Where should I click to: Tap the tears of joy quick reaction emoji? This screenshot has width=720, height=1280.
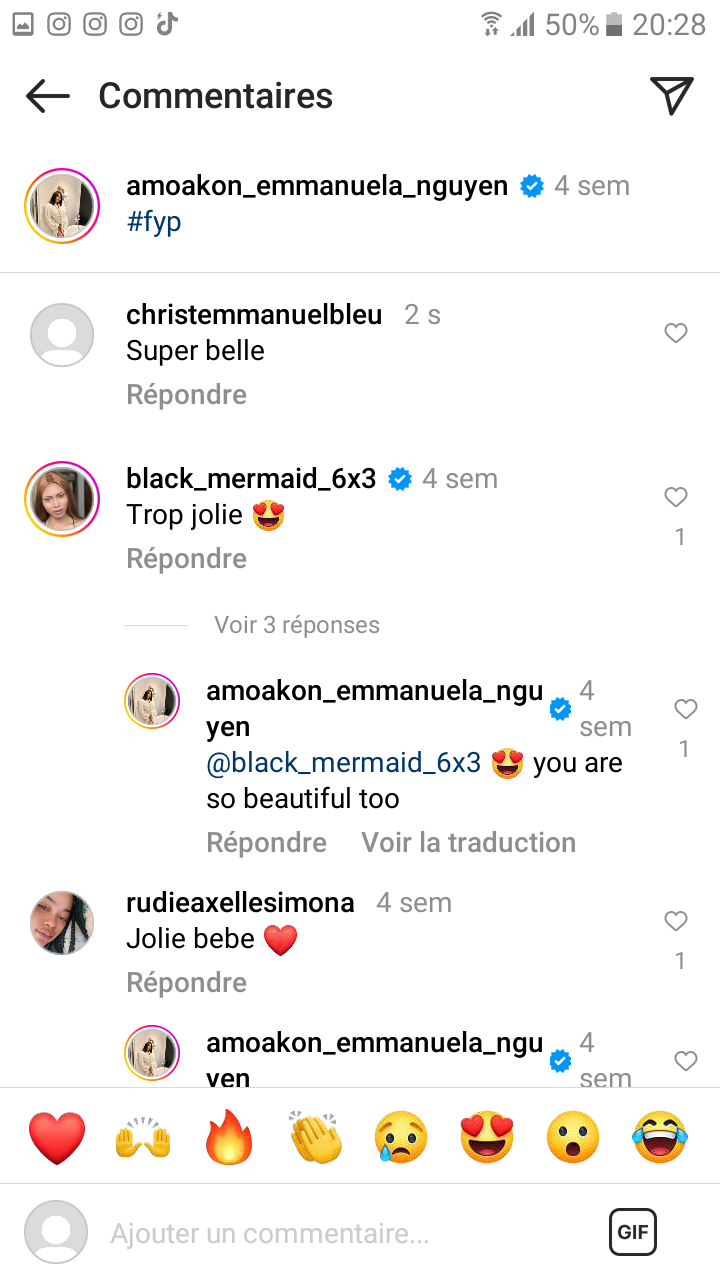(x=659, y=1137)
